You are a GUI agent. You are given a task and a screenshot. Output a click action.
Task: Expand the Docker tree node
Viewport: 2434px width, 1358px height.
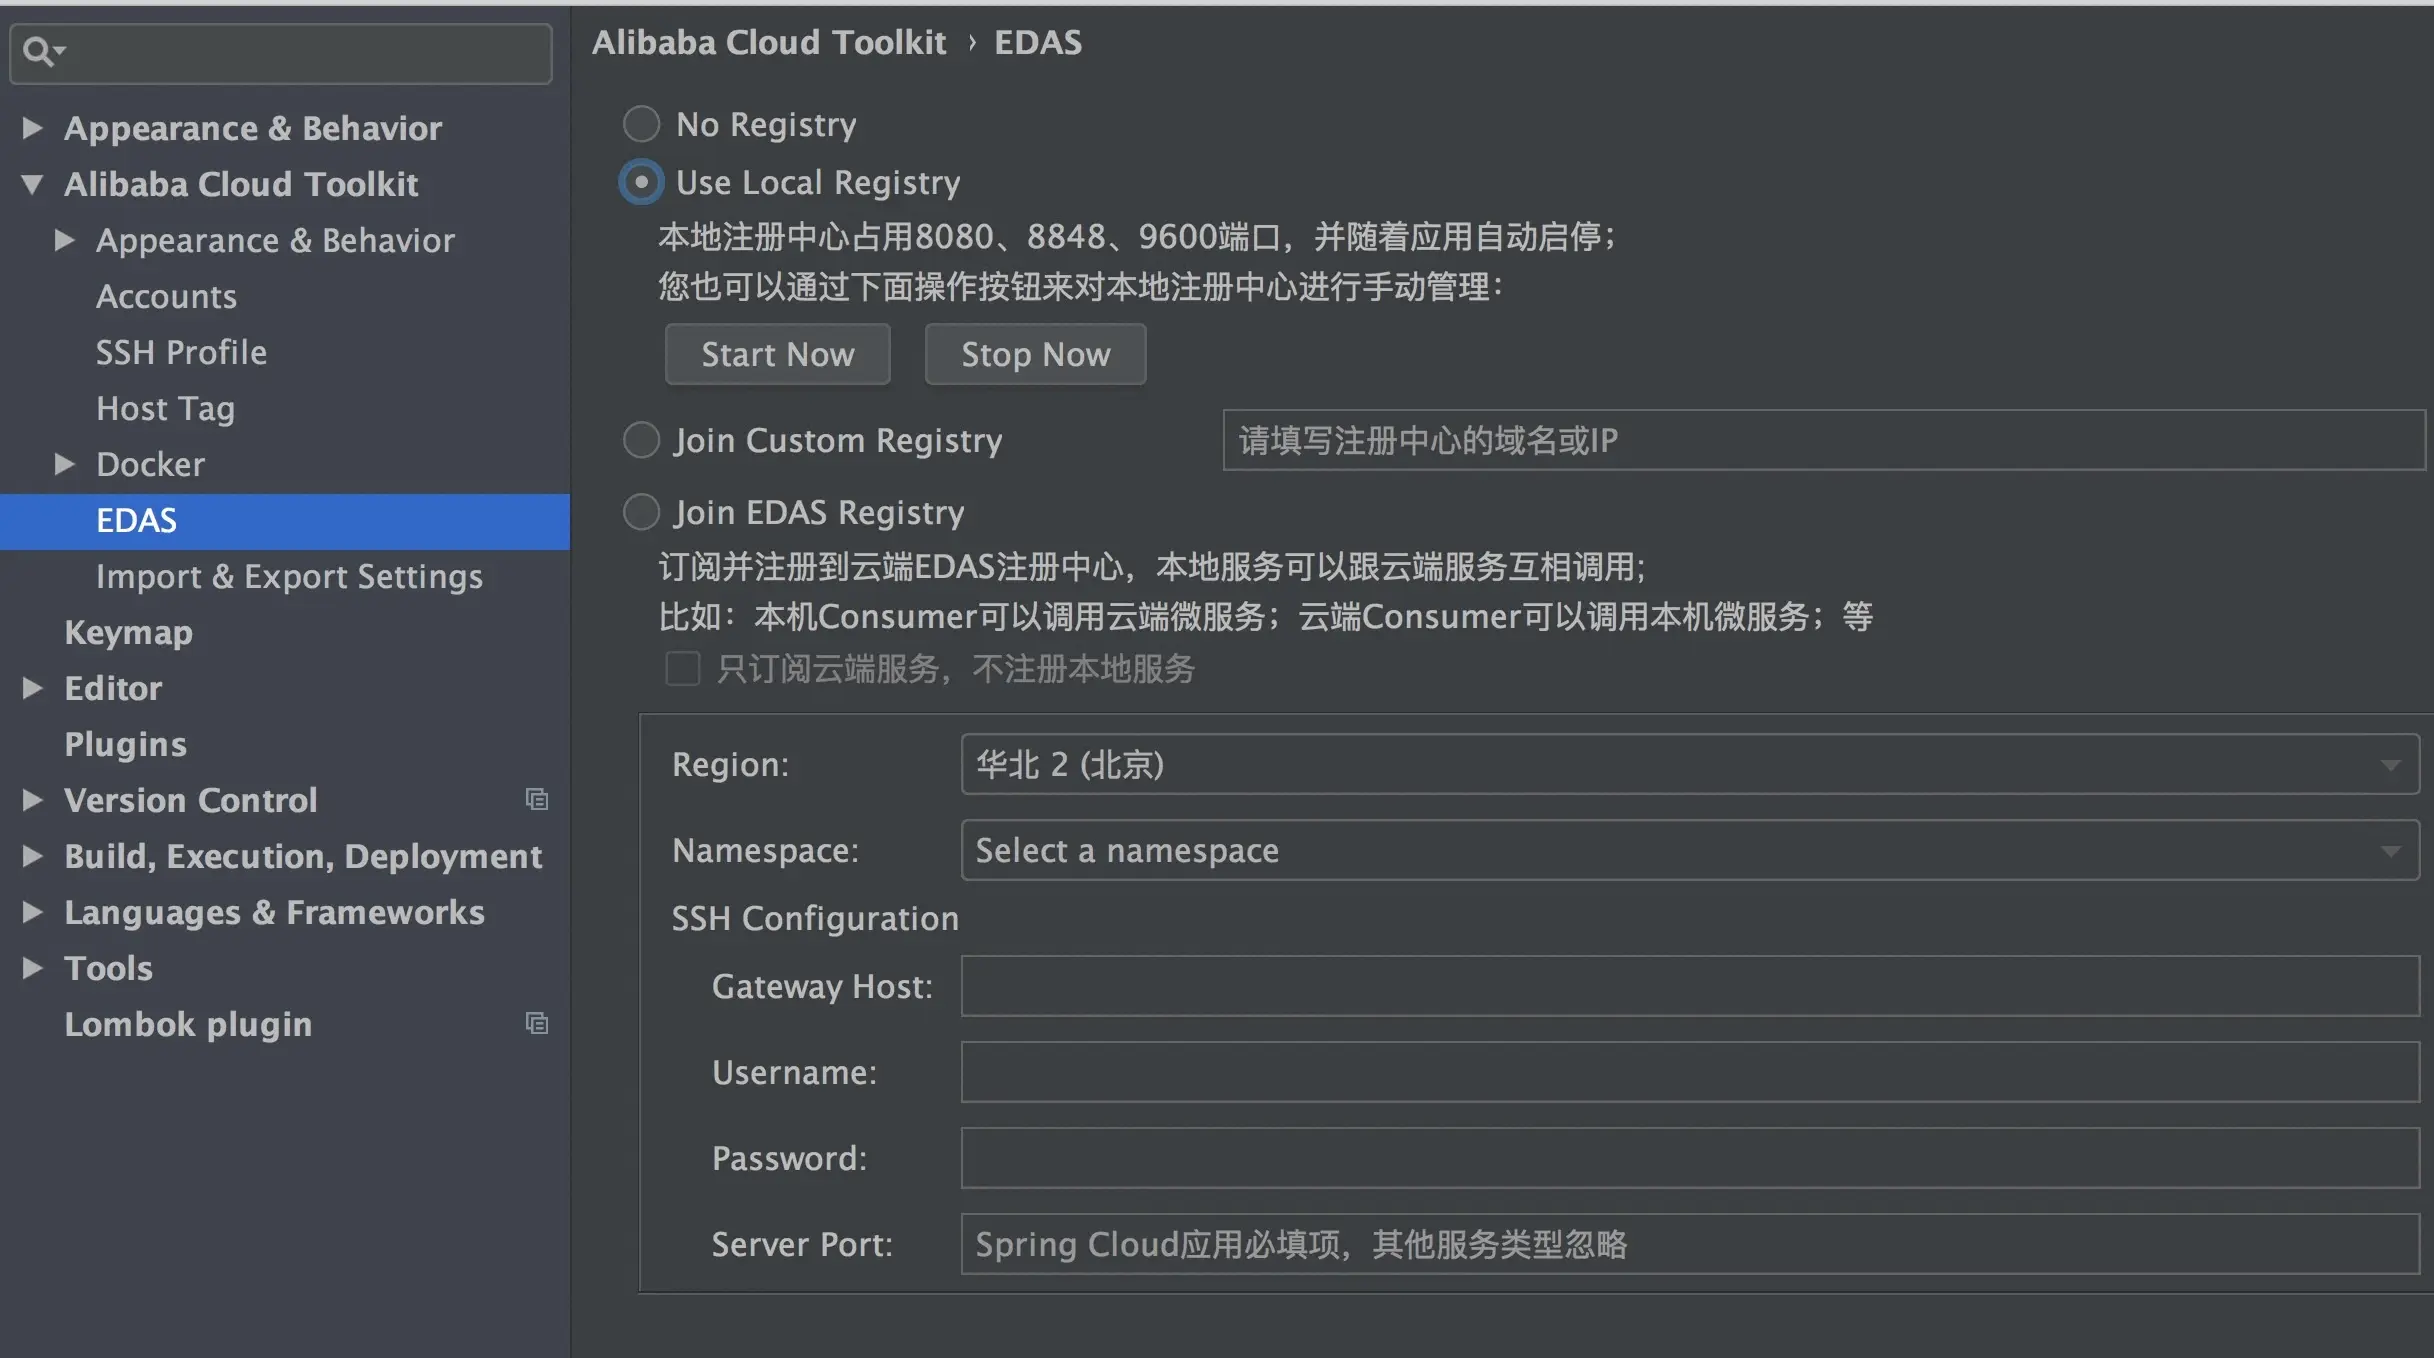click(65, 464)
